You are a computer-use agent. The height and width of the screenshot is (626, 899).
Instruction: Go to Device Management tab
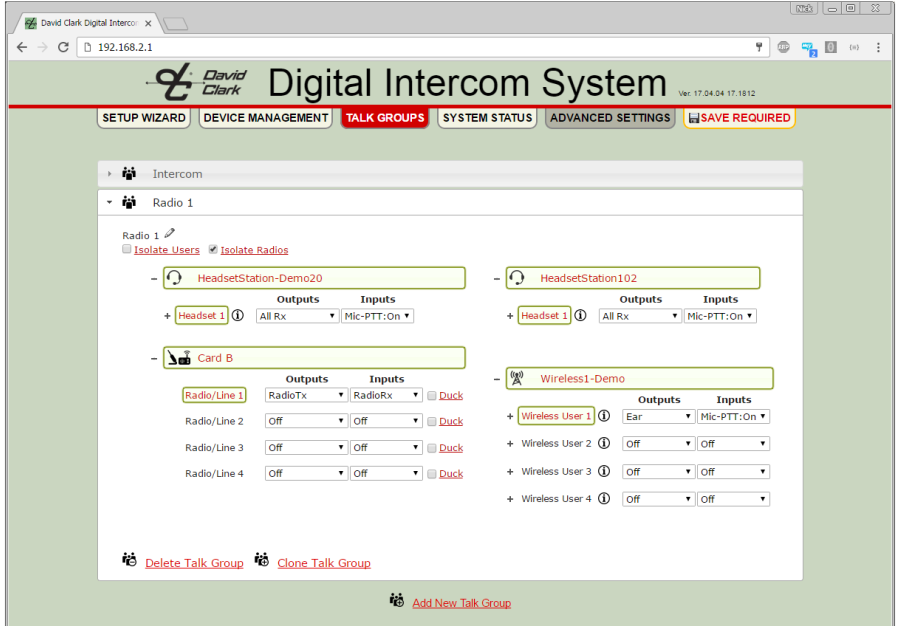coord(265,118)
